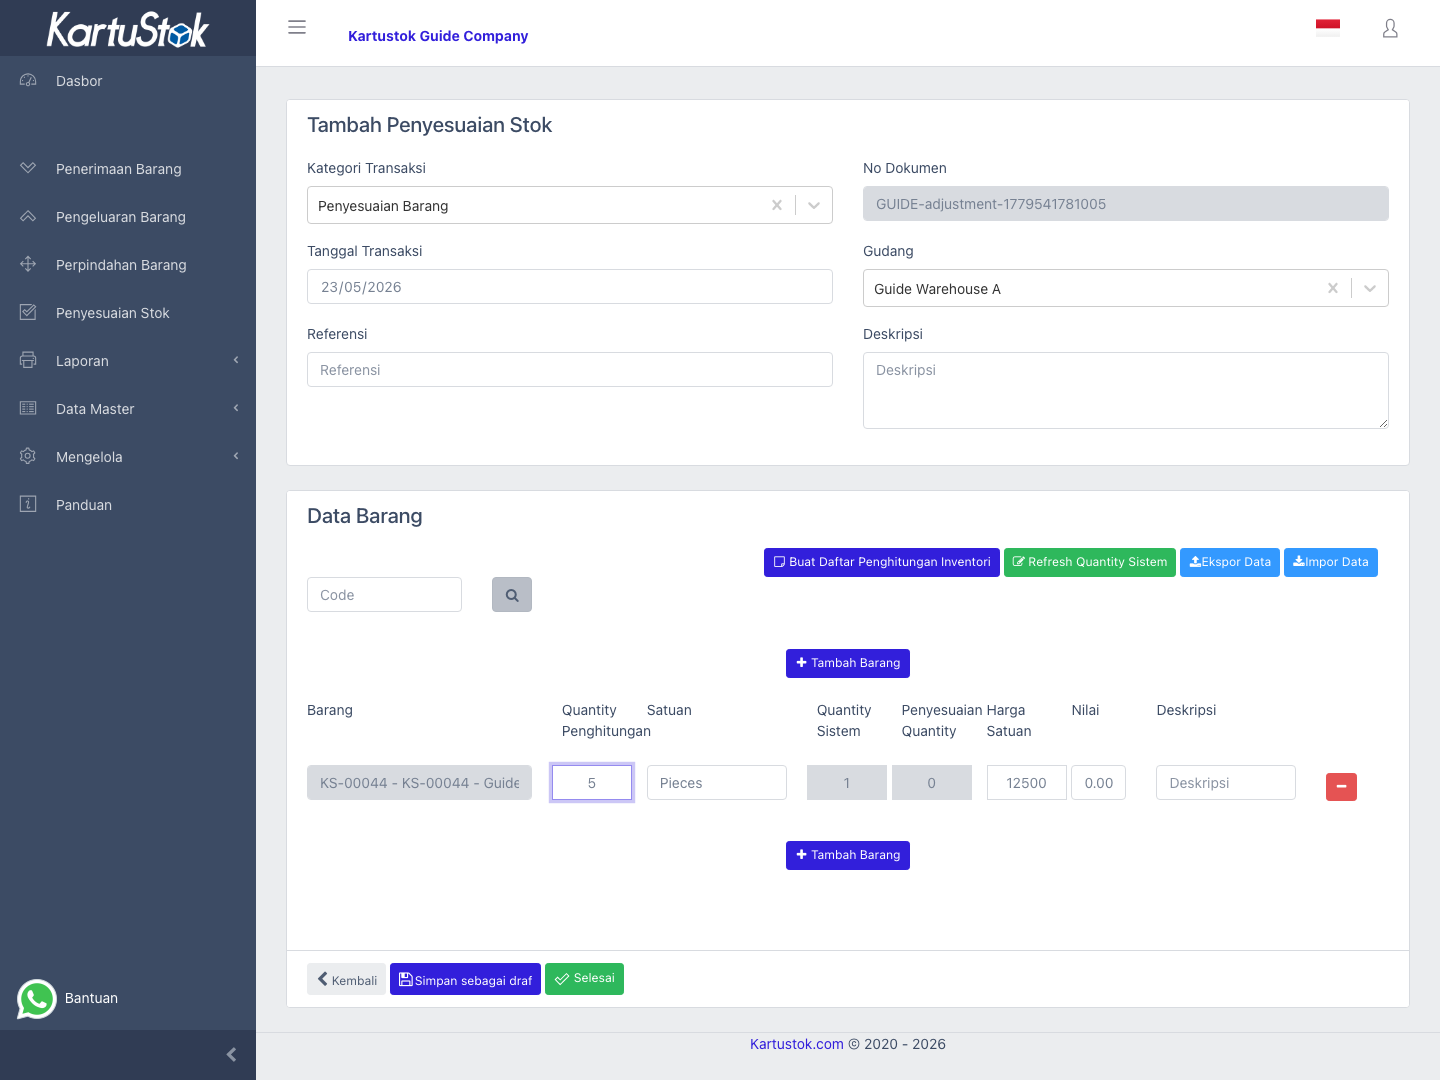
Task: Click the Indonesian flag language icon
Action: [1328, 28]
